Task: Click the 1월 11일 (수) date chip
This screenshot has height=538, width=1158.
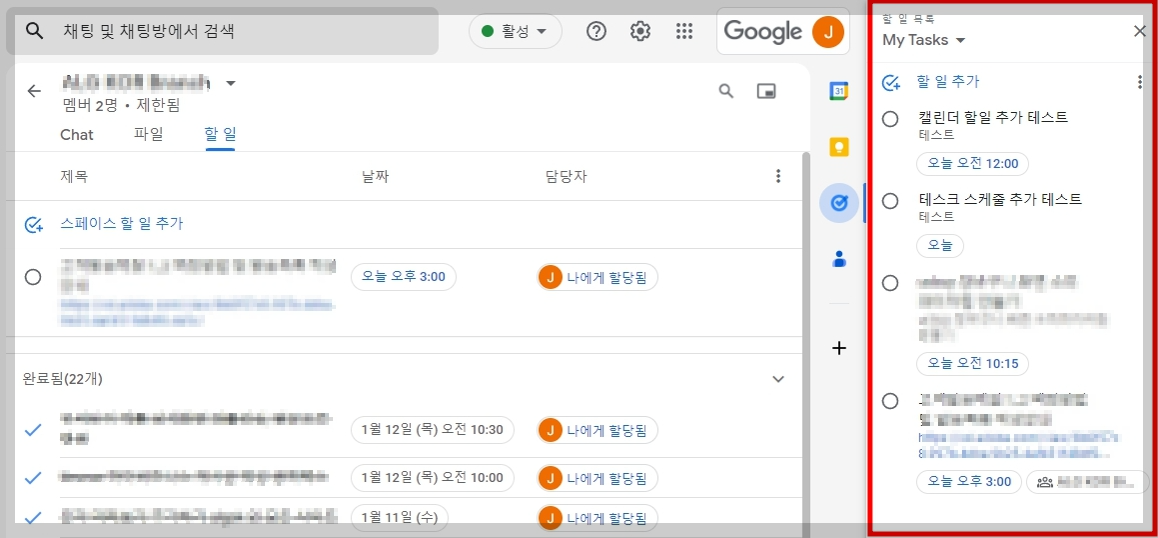Action: (x=400, y=516)
